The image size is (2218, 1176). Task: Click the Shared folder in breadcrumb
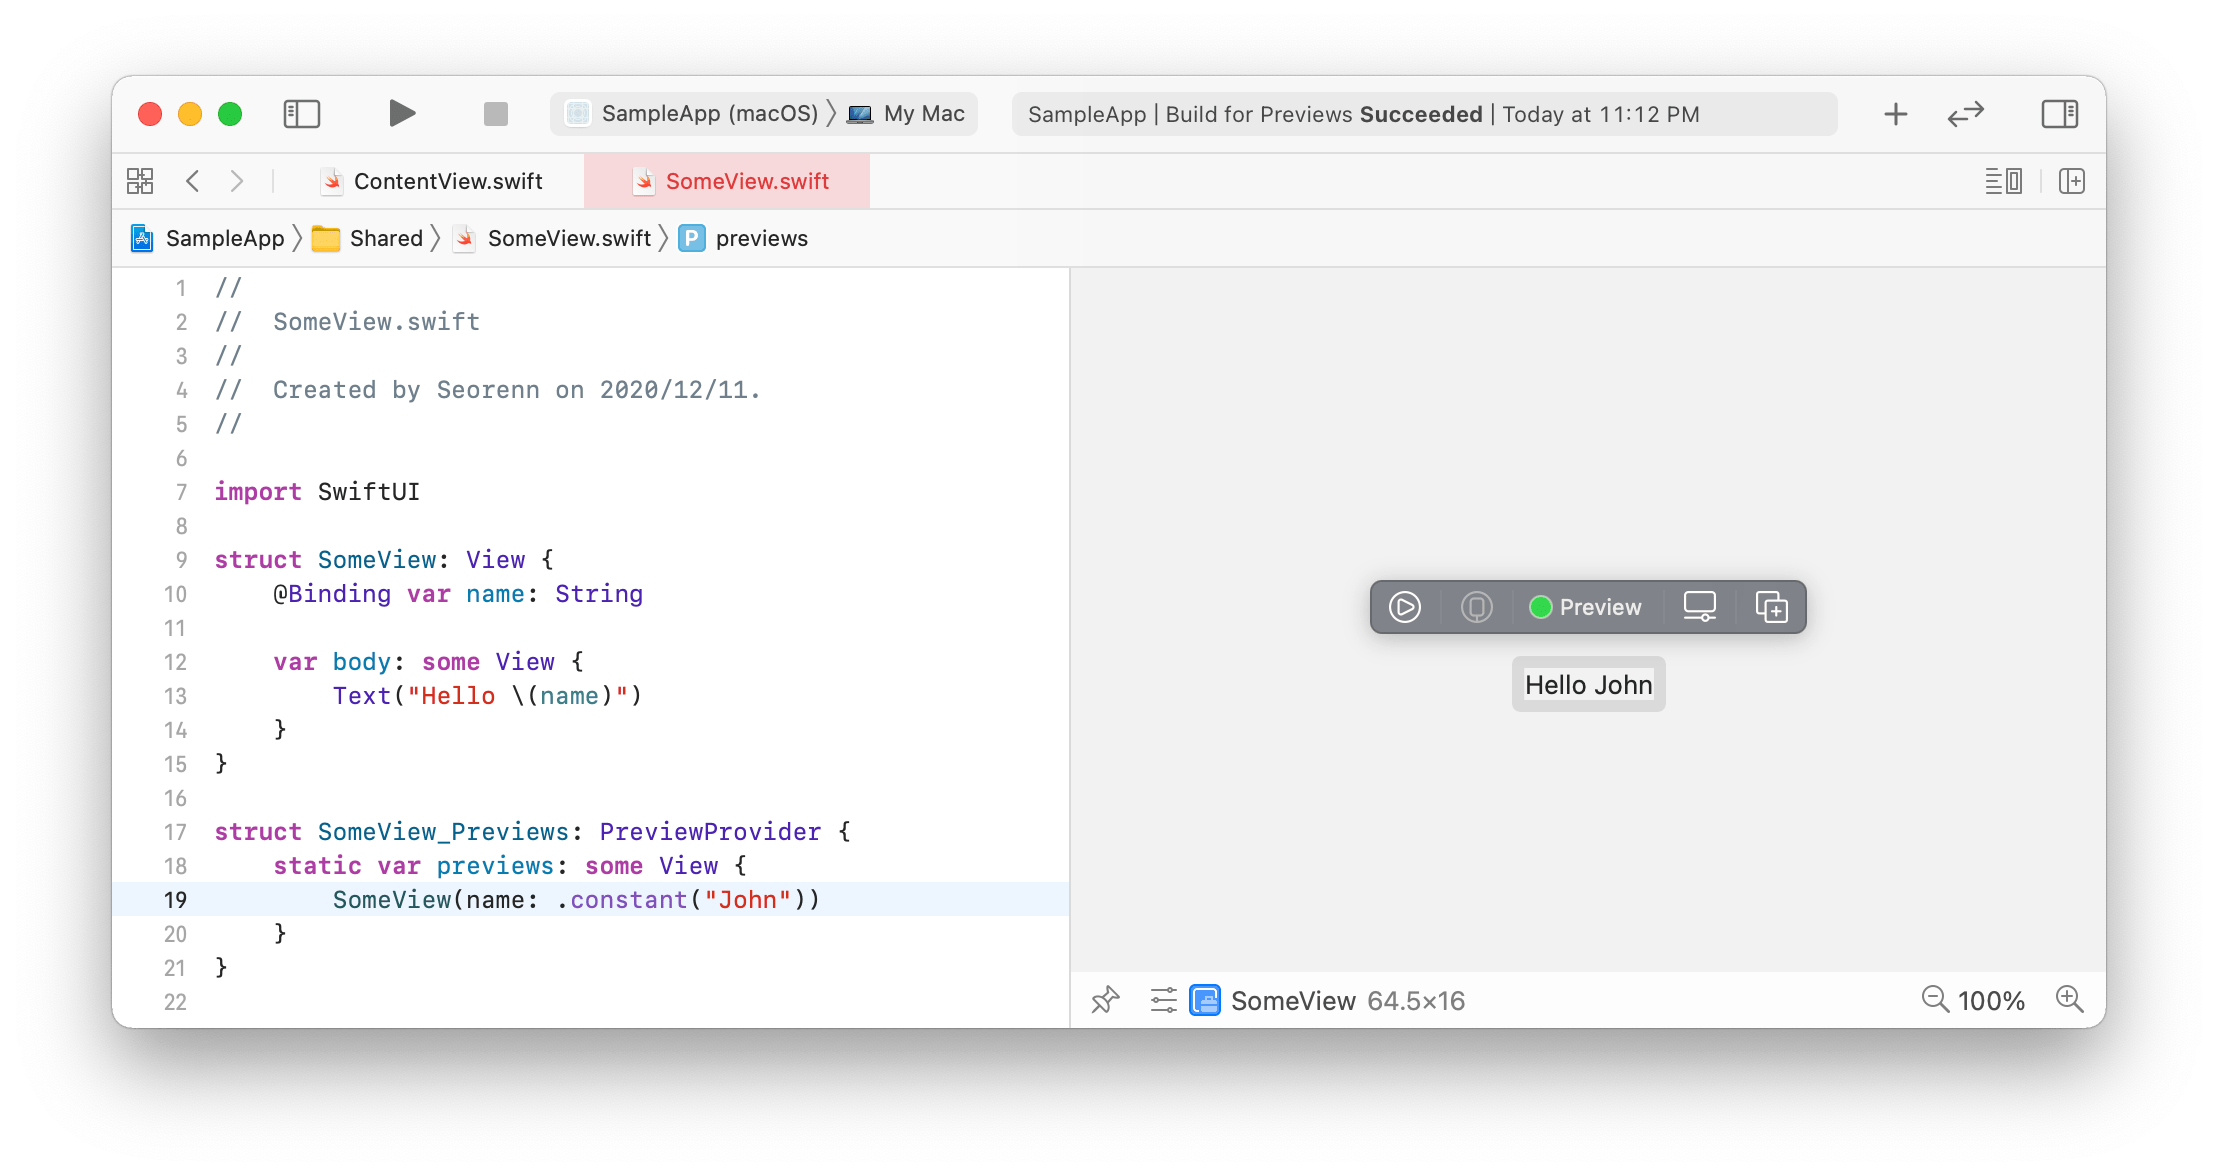pyautogui.click(x=385, y=238)
